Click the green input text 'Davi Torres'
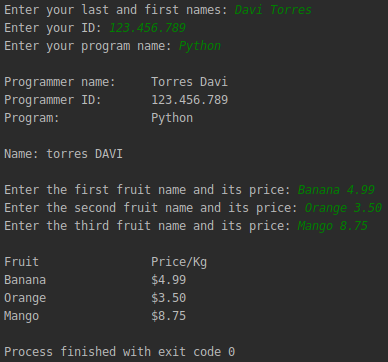The height and width of the screenshot is (362, 388). 273,10
